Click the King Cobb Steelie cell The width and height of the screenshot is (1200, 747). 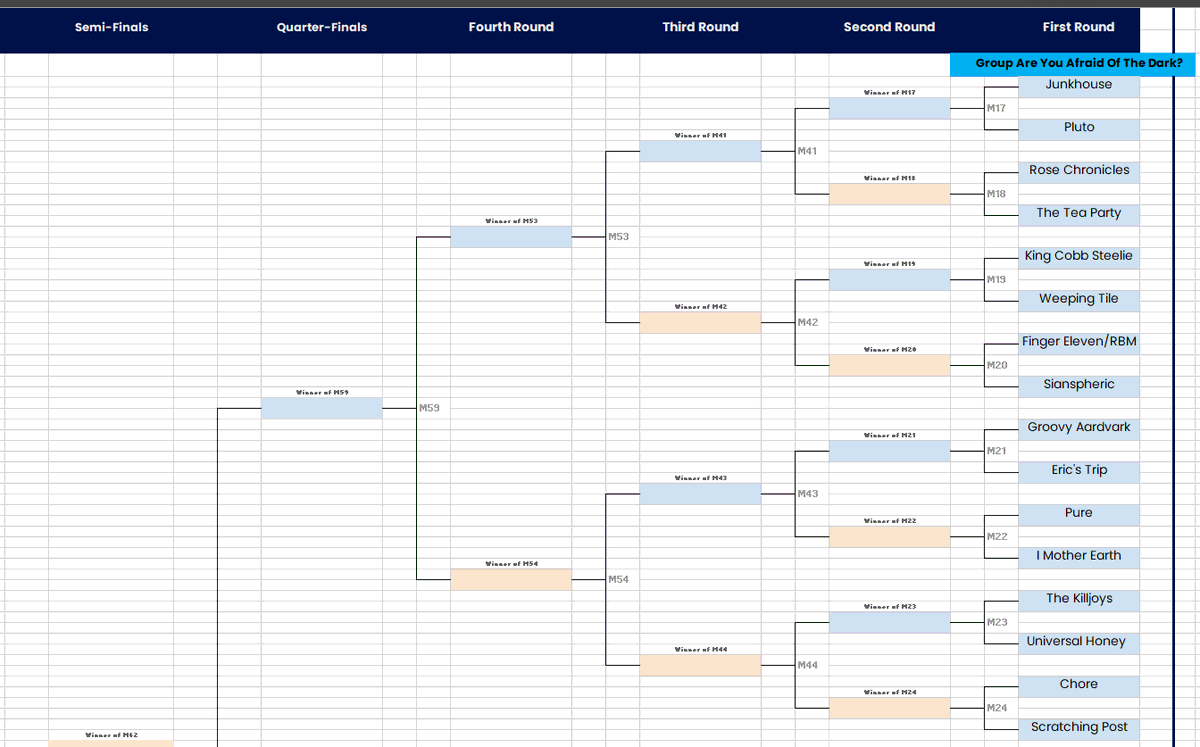[1078, 257]
